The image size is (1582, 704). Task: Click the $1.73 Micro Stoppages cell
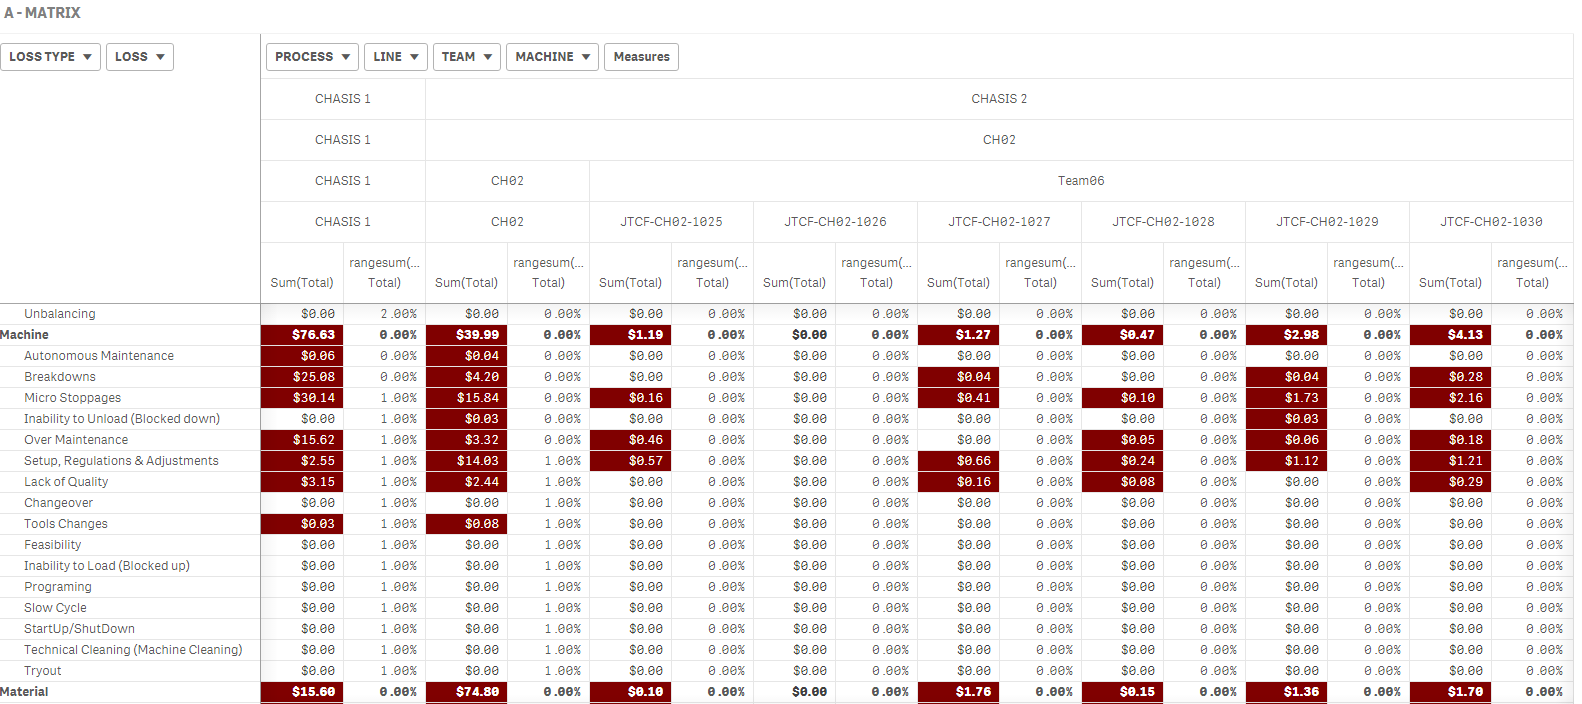tap(1286, 398)
